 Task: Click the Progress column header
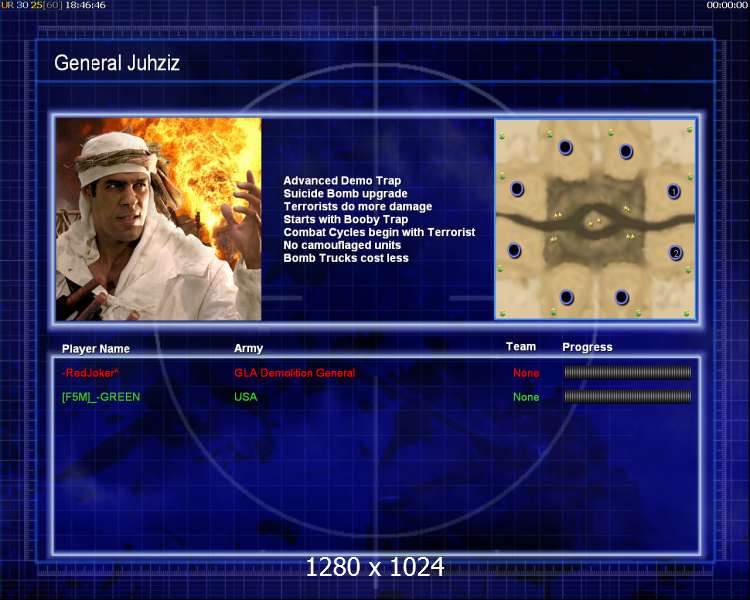(x=587, y=347)
